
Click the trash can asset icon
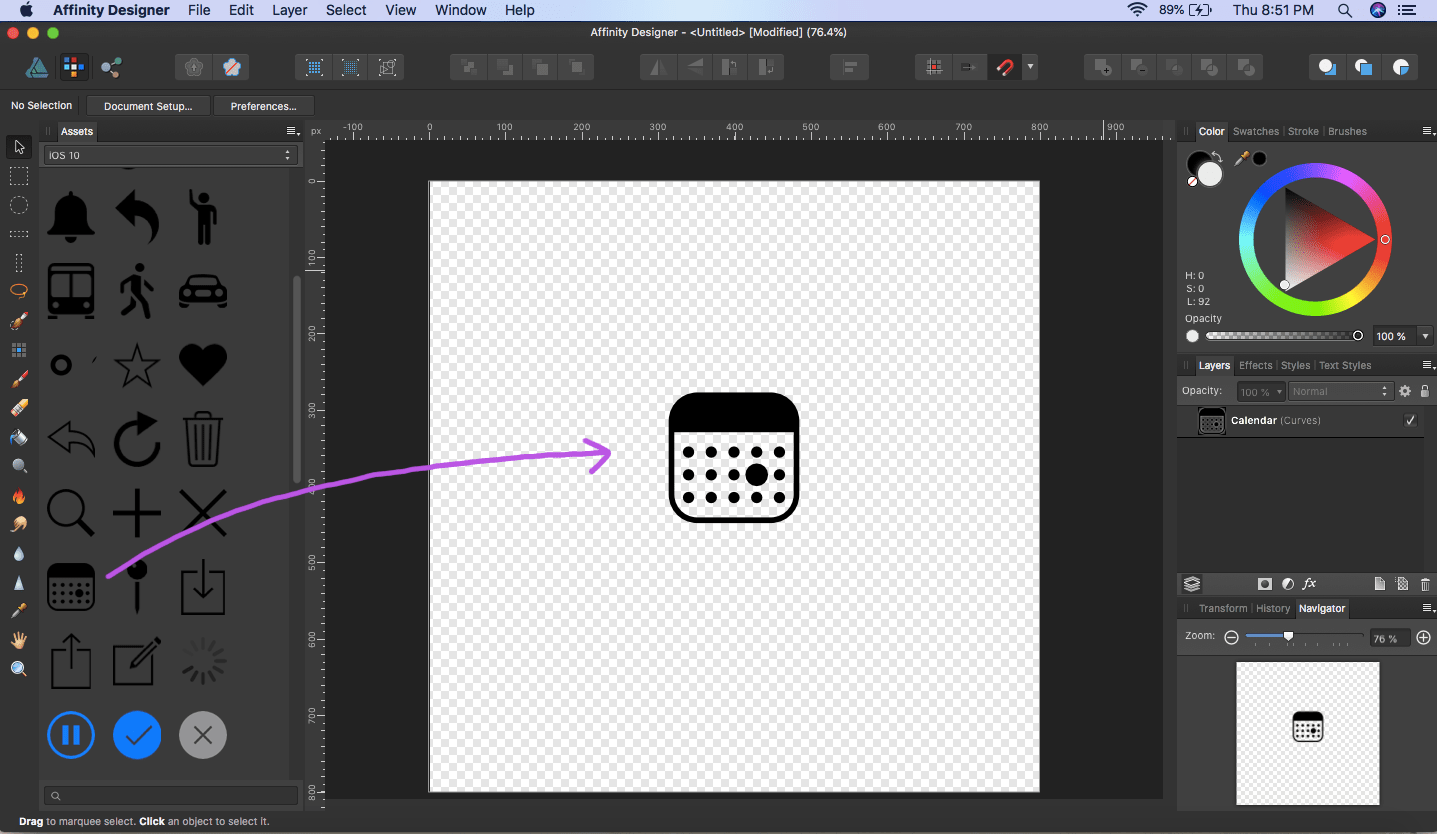pos(203,440)
